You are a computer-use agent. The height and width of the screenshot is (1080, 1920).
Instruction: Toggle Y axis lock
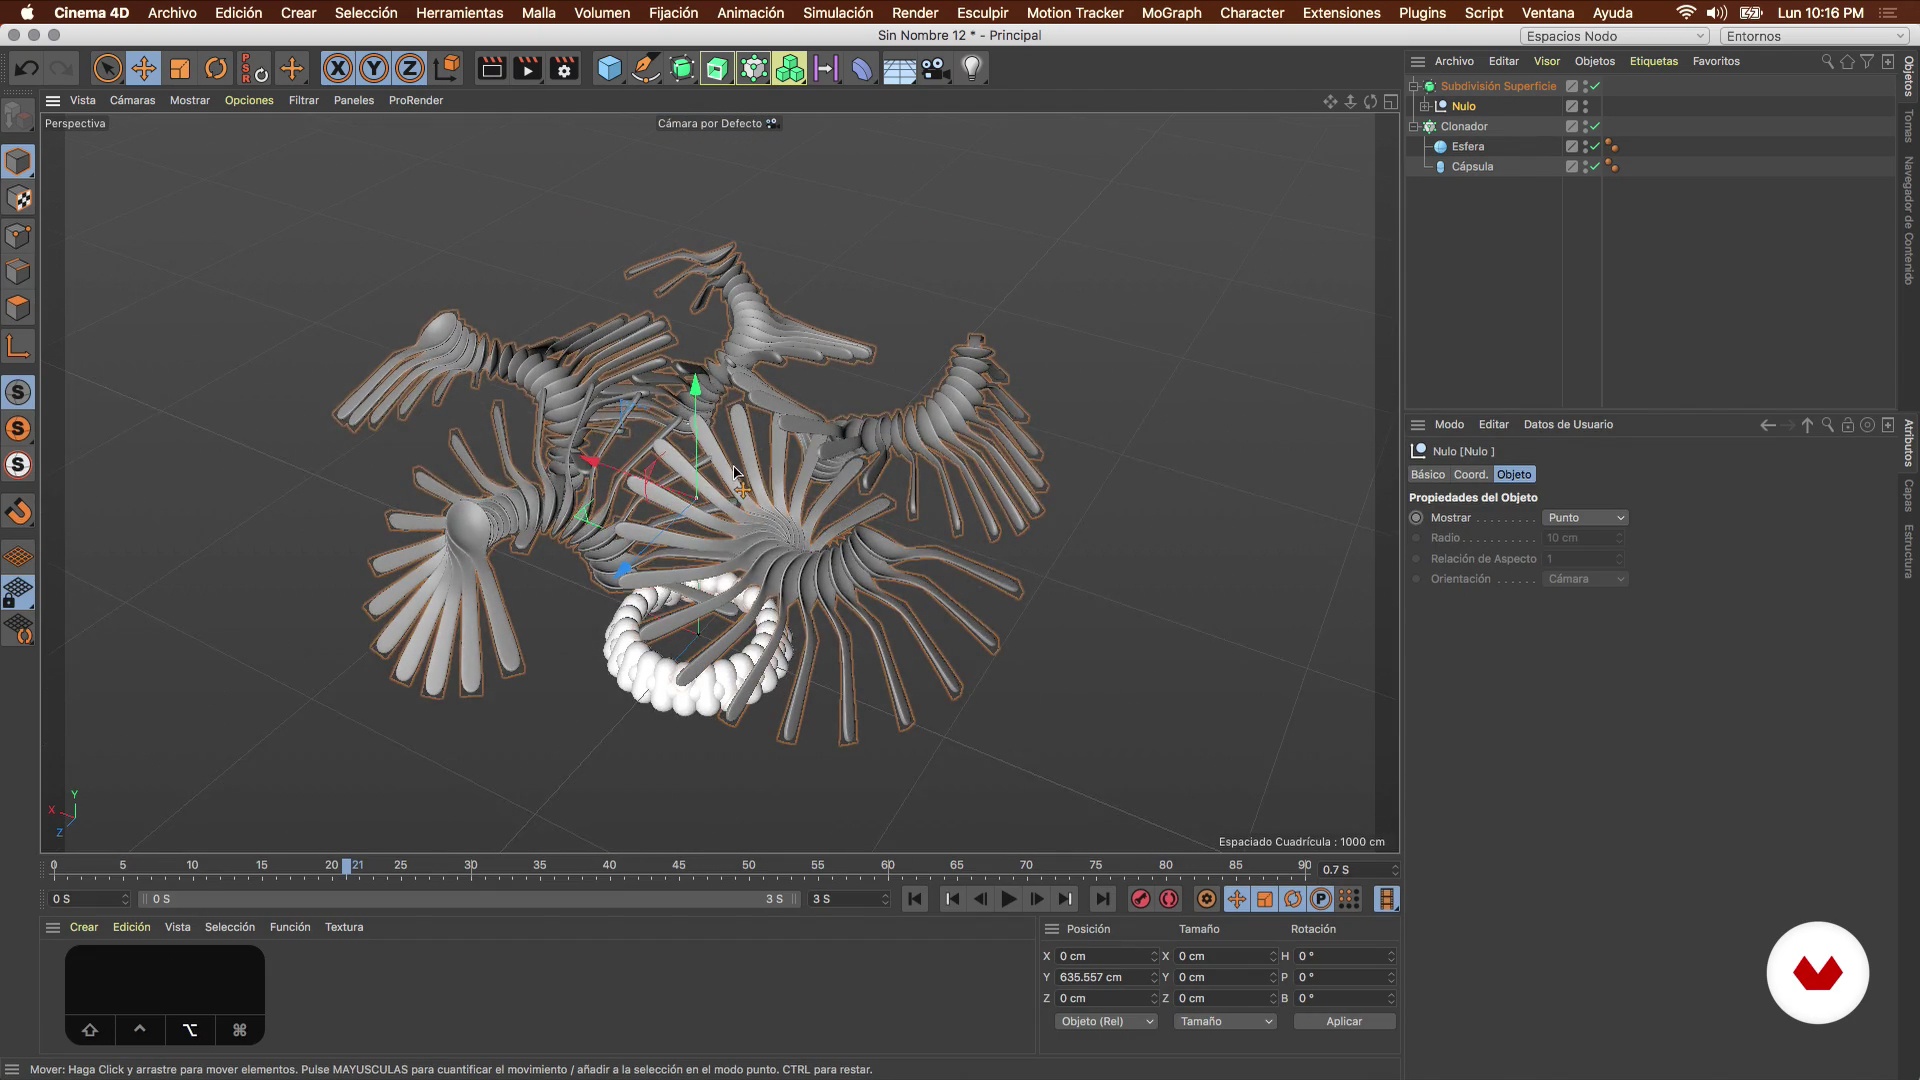point(374,69)
